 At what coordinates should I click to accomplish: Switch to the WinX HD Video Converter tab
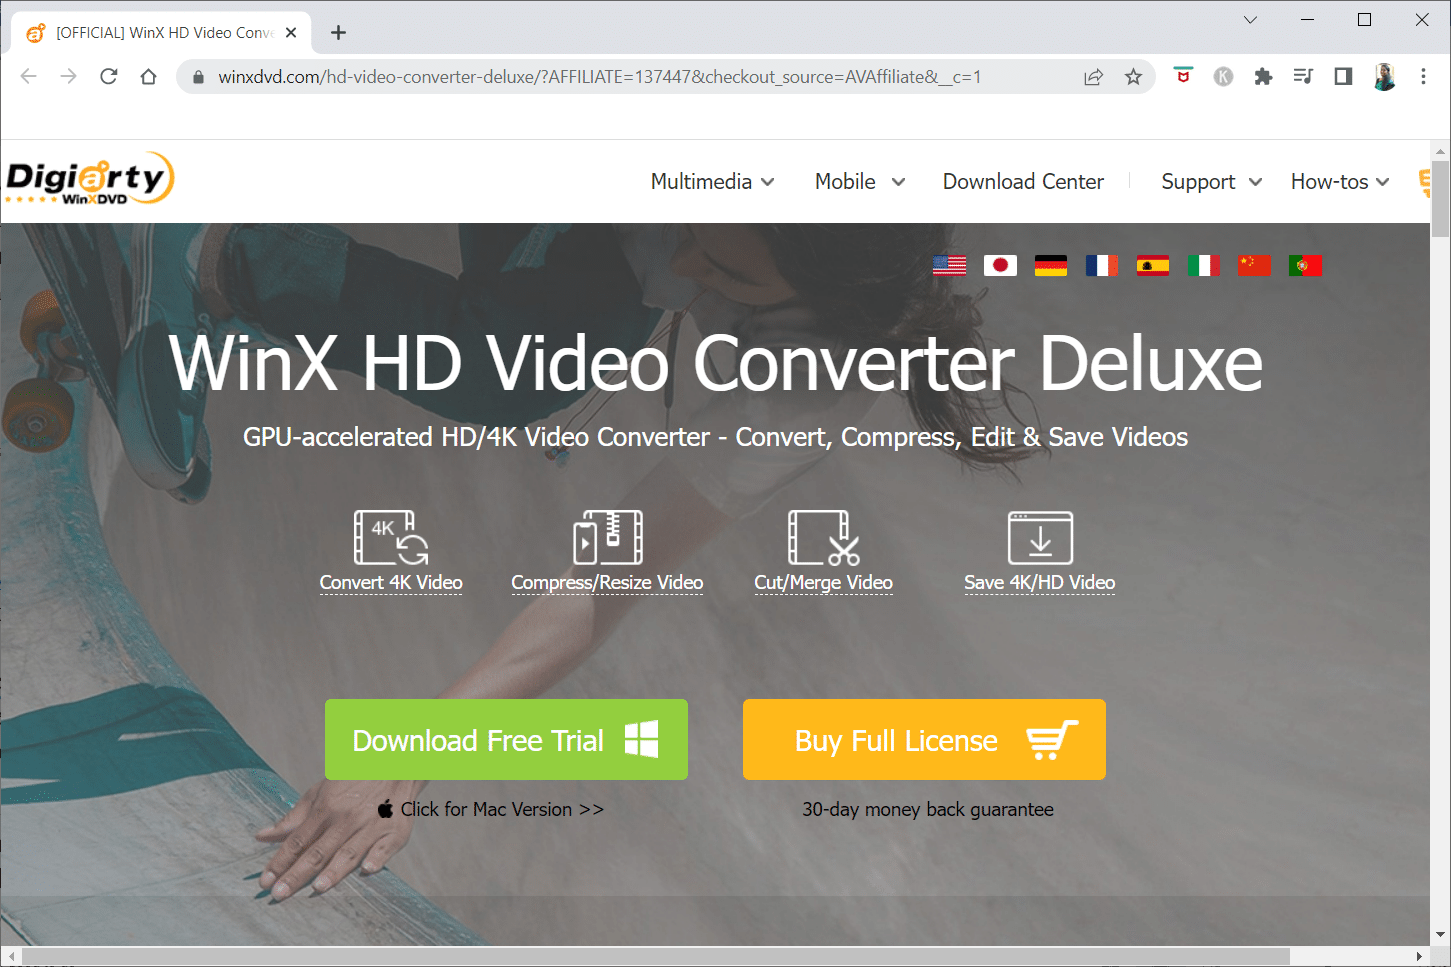coord(160,33)
